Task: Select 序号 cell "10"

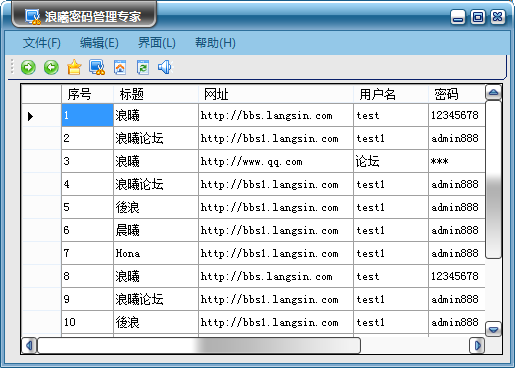Action: 87,322
